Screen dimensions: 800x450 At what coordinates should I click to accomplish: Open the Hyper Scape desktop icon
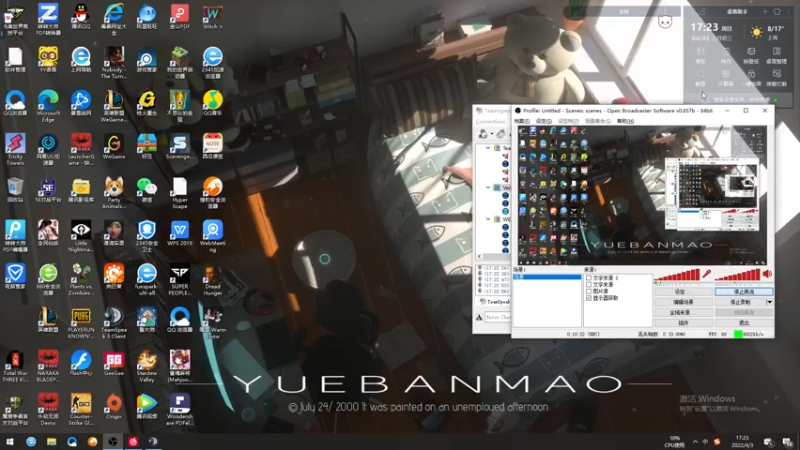(180, 193)
